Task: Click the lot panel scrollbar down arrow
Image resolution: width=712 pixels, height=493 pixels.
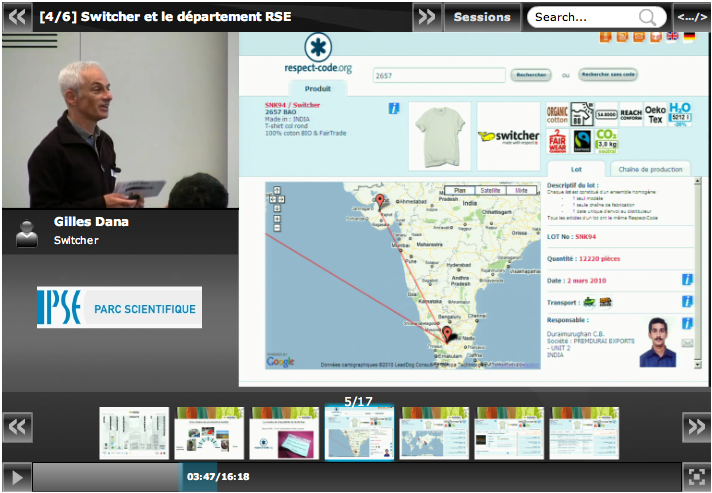Action: point(698,365)
